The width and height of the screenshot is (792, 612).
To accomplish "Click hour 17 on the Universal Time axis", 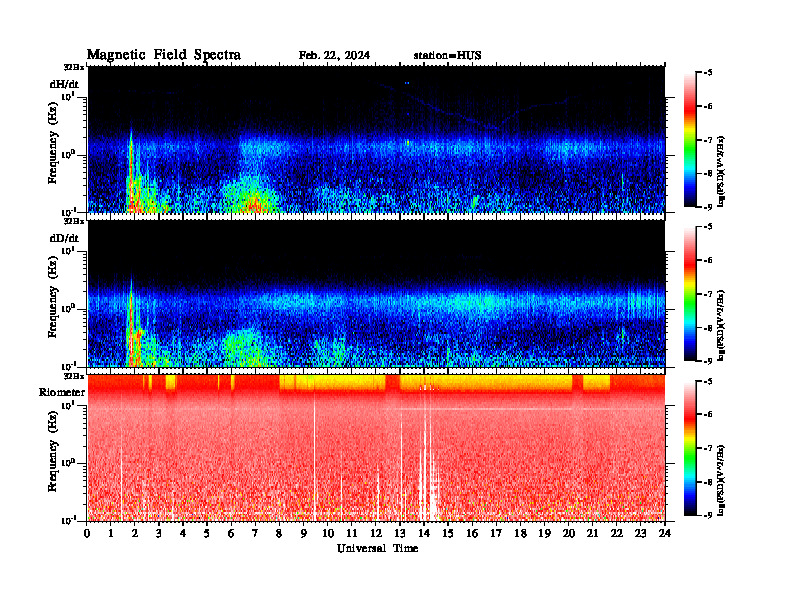I will point(496,534).
